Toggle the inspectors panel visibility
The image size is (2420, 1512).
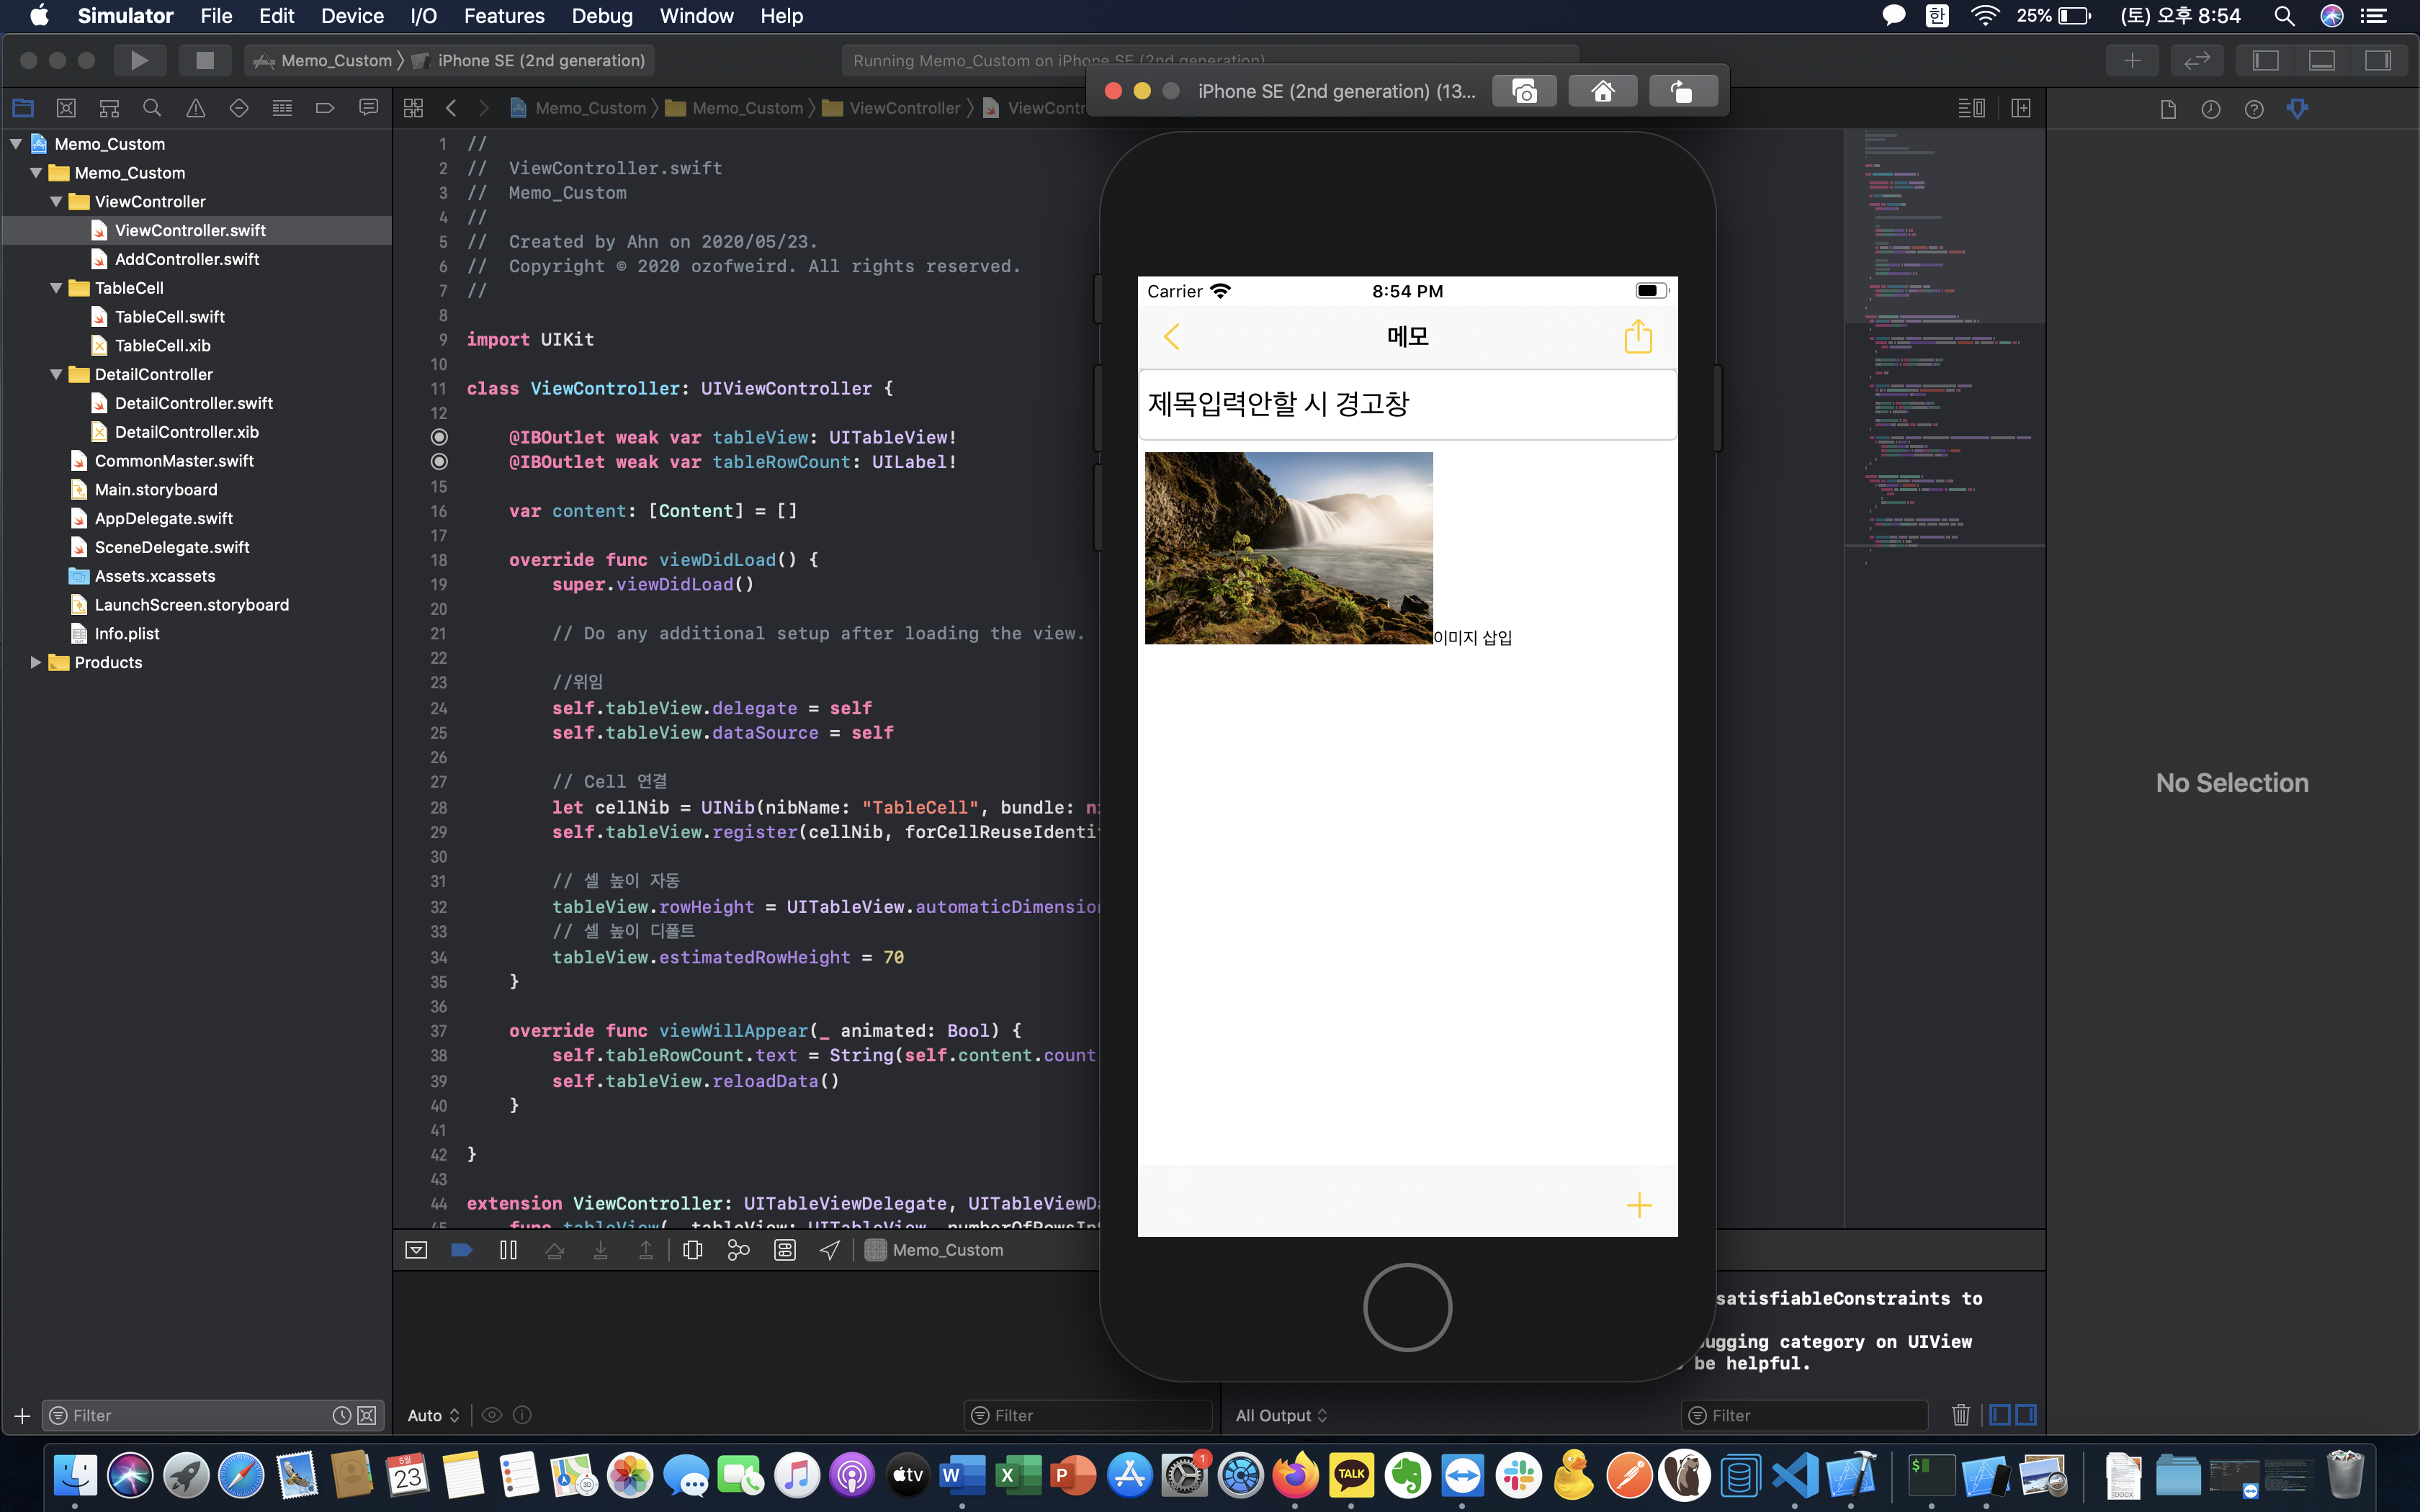click(x=2378, y=60)
